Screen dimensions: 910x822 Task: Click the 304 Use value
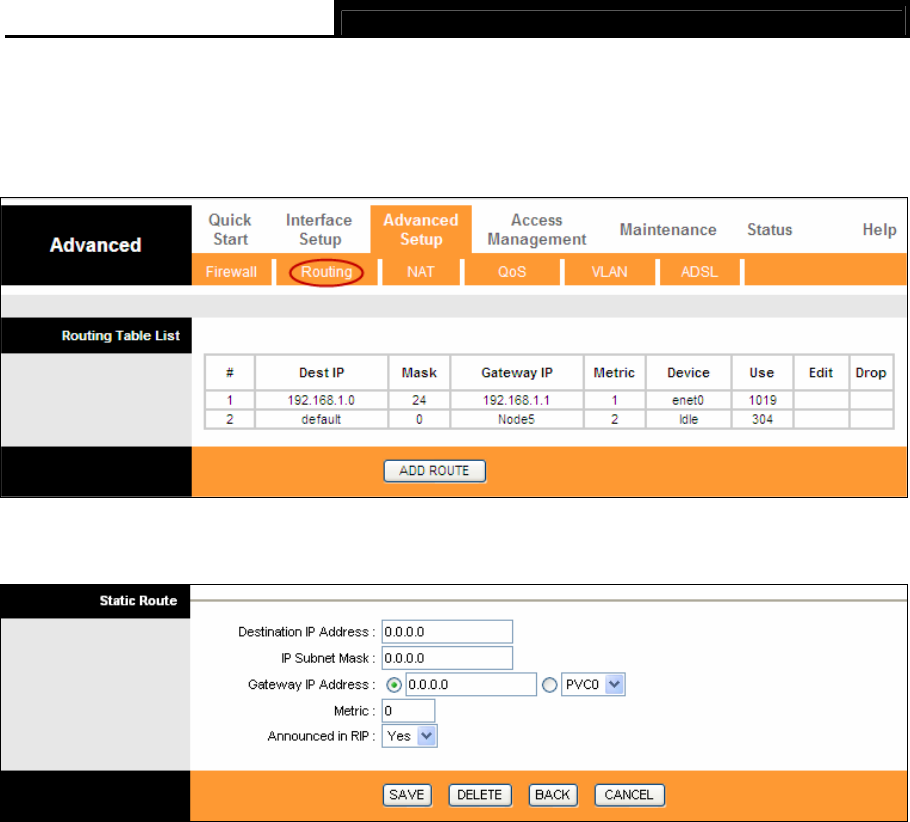[x=762, y=419]
